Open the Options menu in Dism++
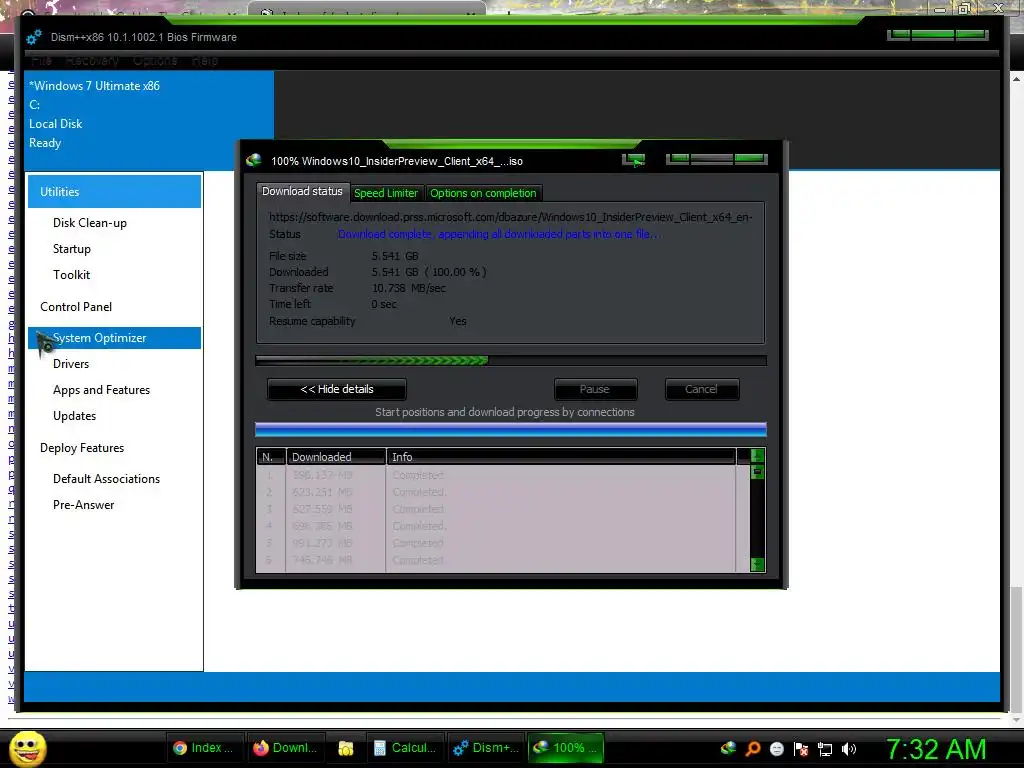Image resolution: width=1024 pixels, height=768 pixels. click(x=155, y=61)
